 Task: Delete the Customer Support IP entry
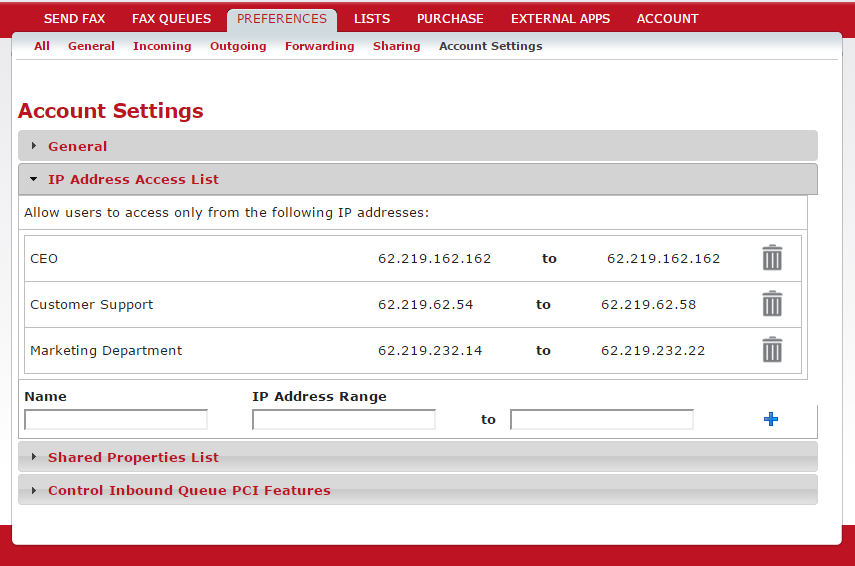click(x=772, y=304)
